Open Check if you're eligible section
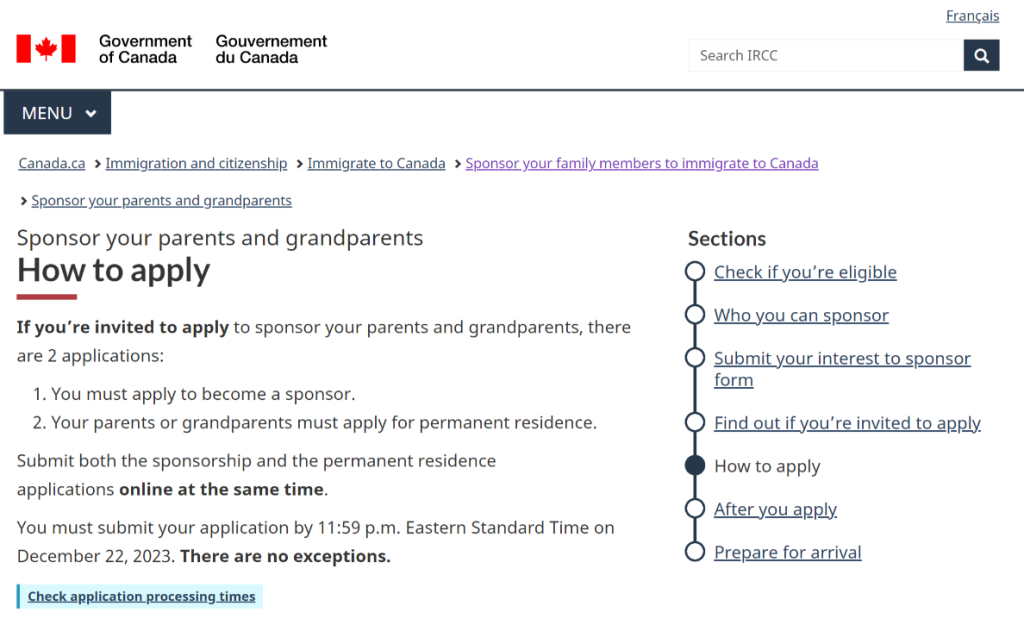 pyautogui.click(x=805, y=272)
